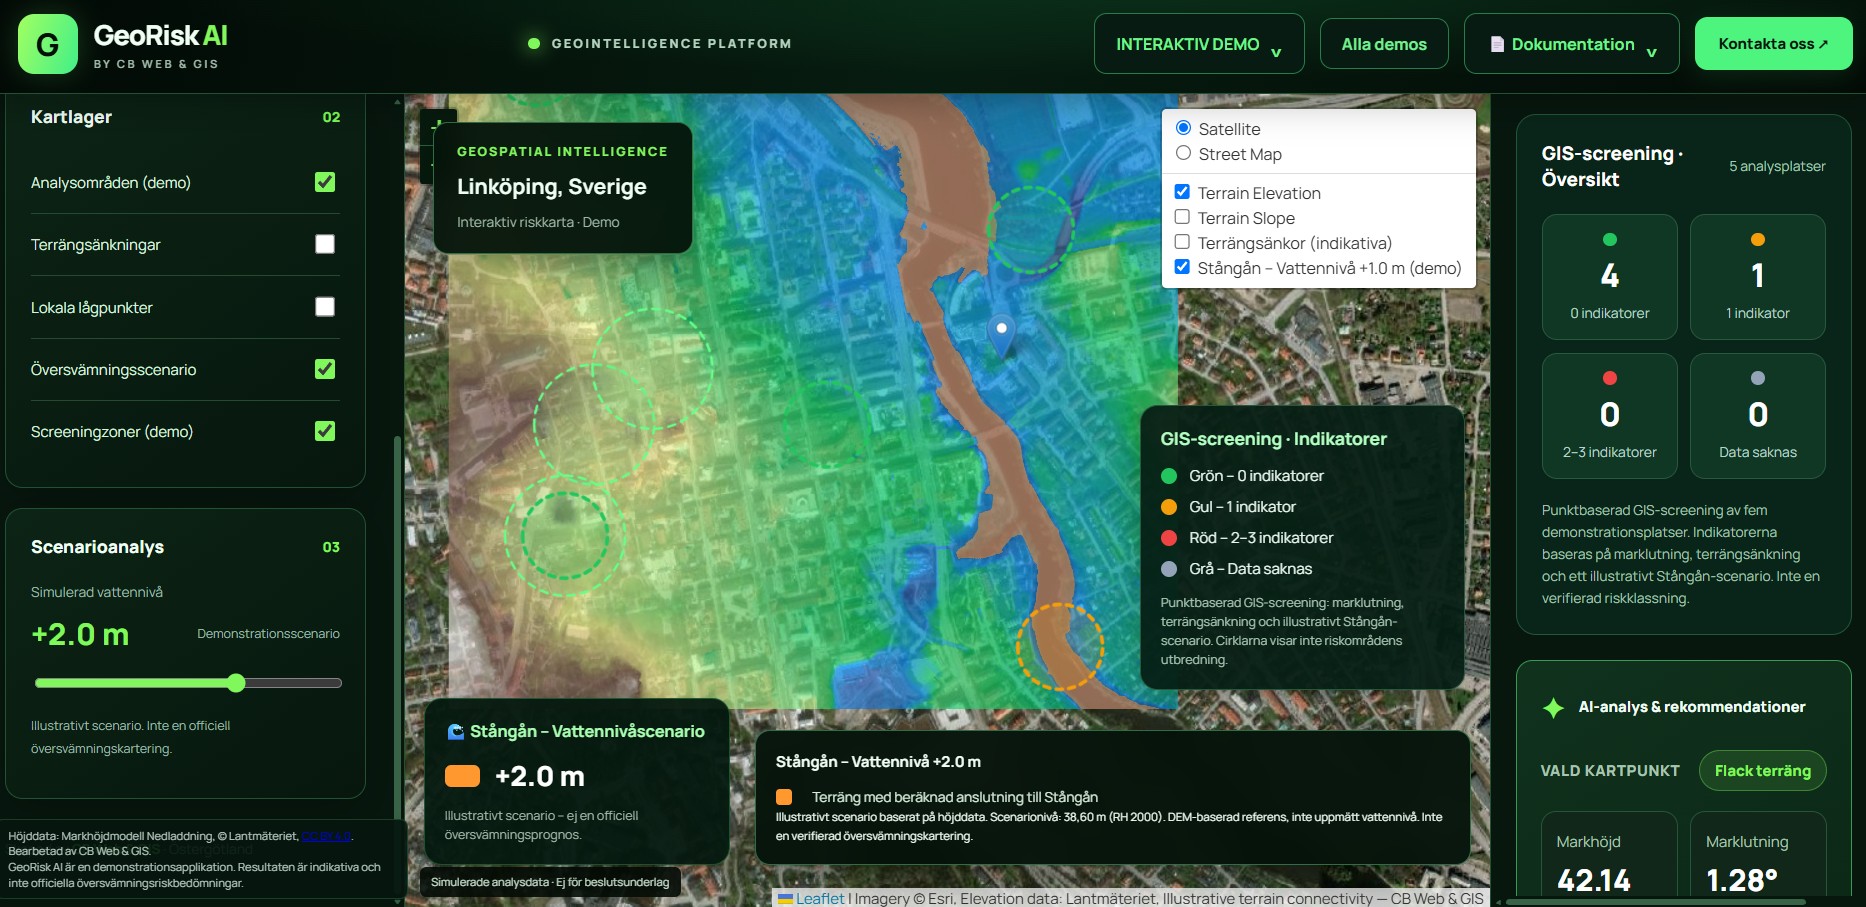
Task: Expand the INTERAKTIV DEMO dropdown
Action: (x=1199, y=44)
